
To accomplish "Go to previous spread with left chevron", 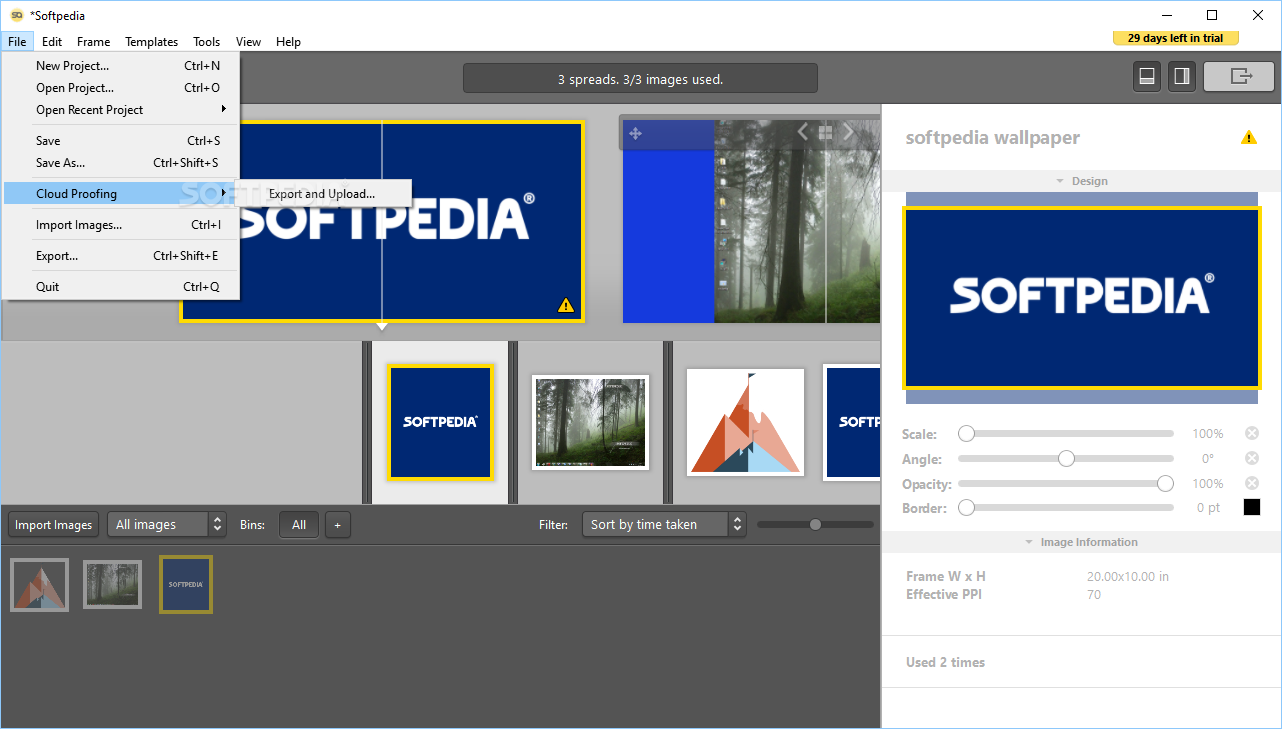I will point(803,132).
